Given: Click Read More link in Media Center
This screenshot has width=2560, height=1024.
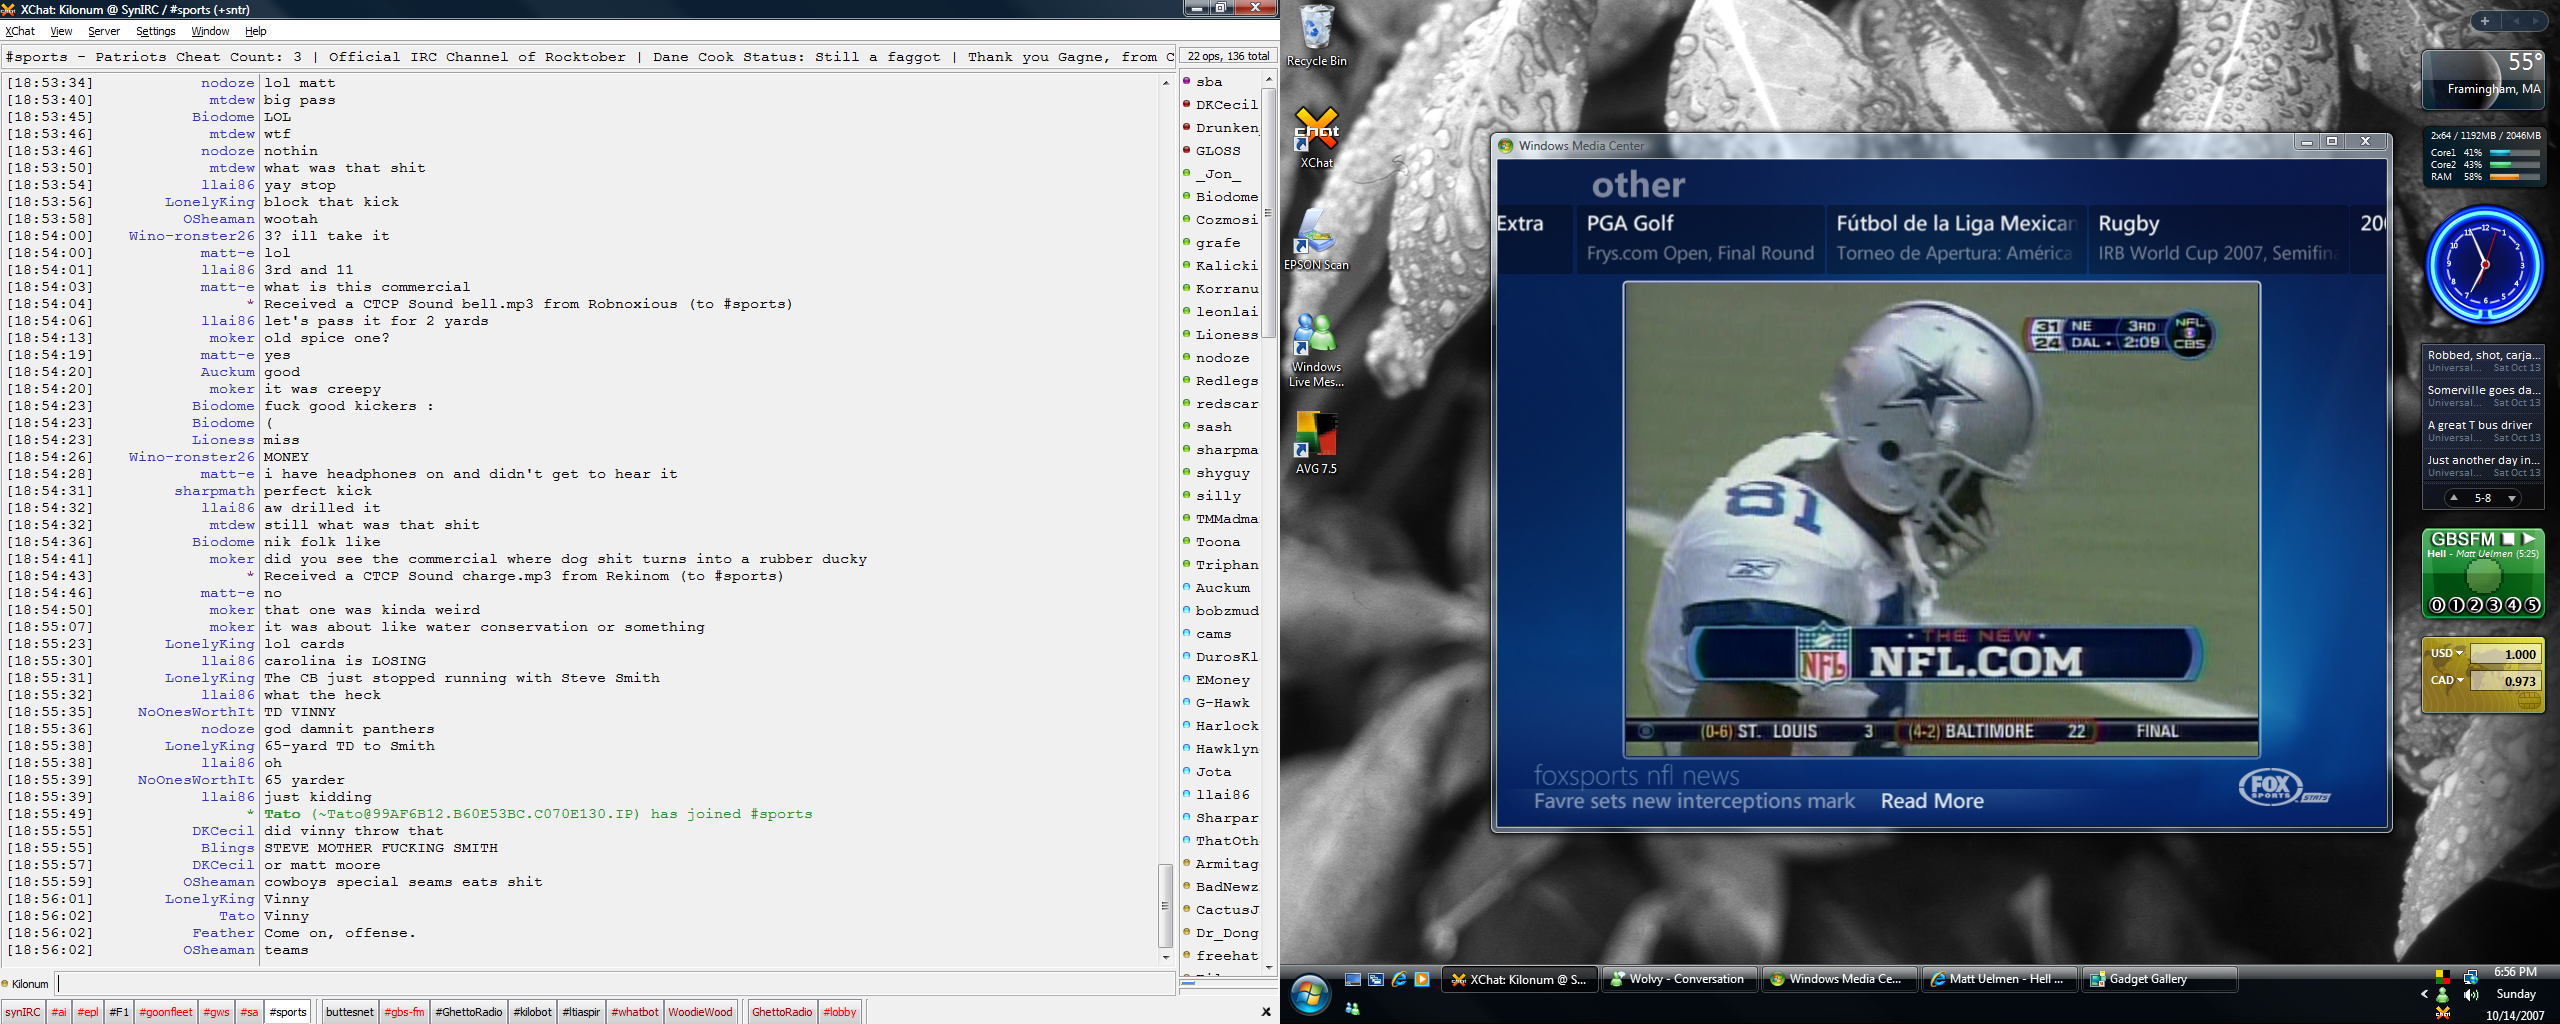Looking at the screenshot, I should [1932, 801].
